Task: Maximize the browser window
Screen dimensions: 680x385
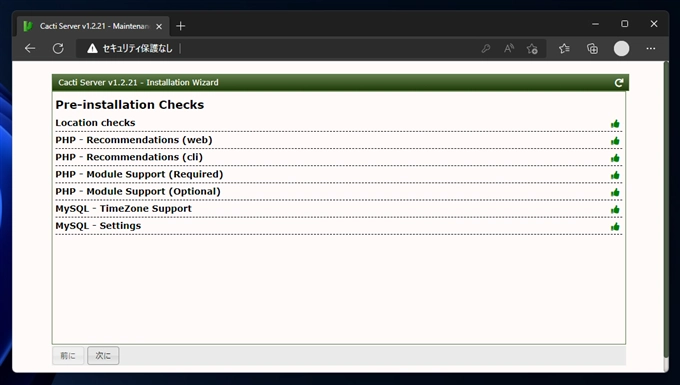Action: click(x=624, y=24)
